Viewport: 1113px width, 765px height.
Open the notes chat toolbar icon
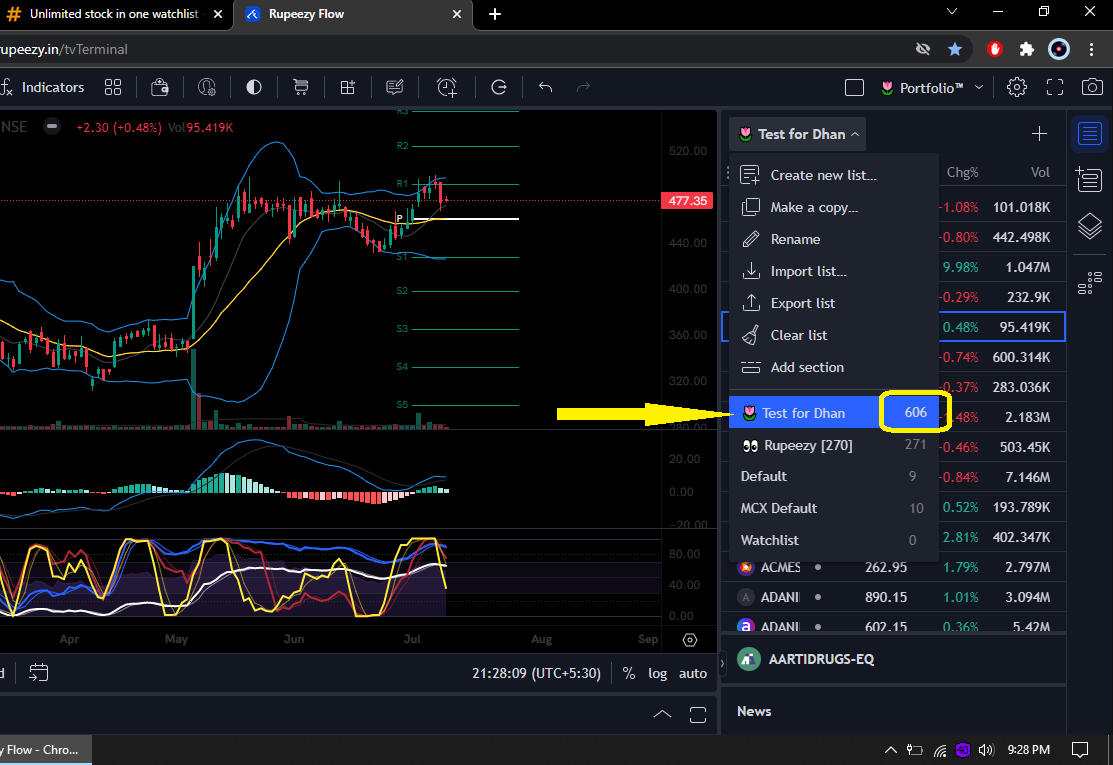point(395,87)
